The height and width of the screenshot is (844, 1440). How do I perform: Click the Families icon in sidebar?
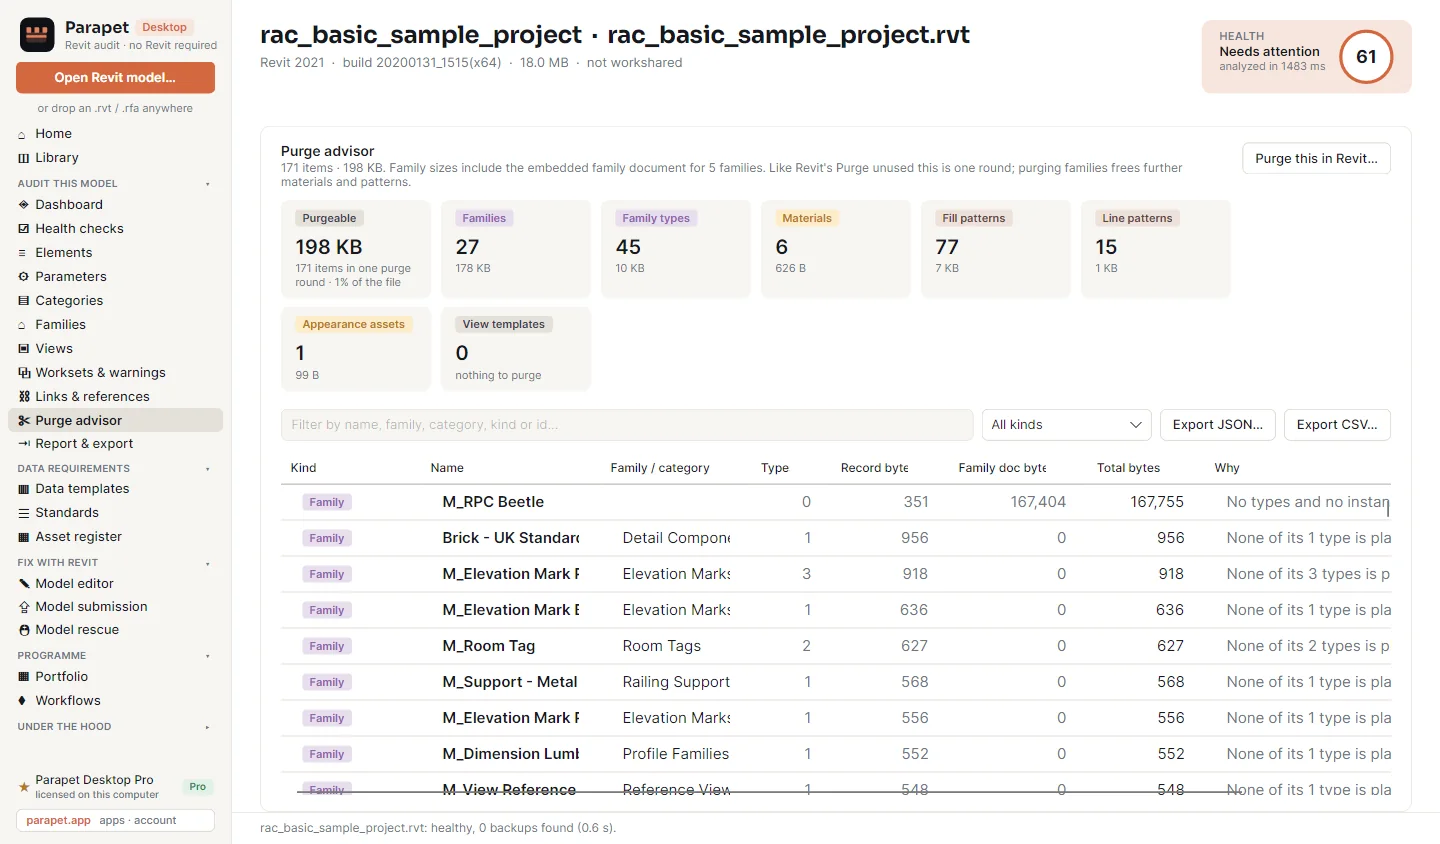coord(23,325)
